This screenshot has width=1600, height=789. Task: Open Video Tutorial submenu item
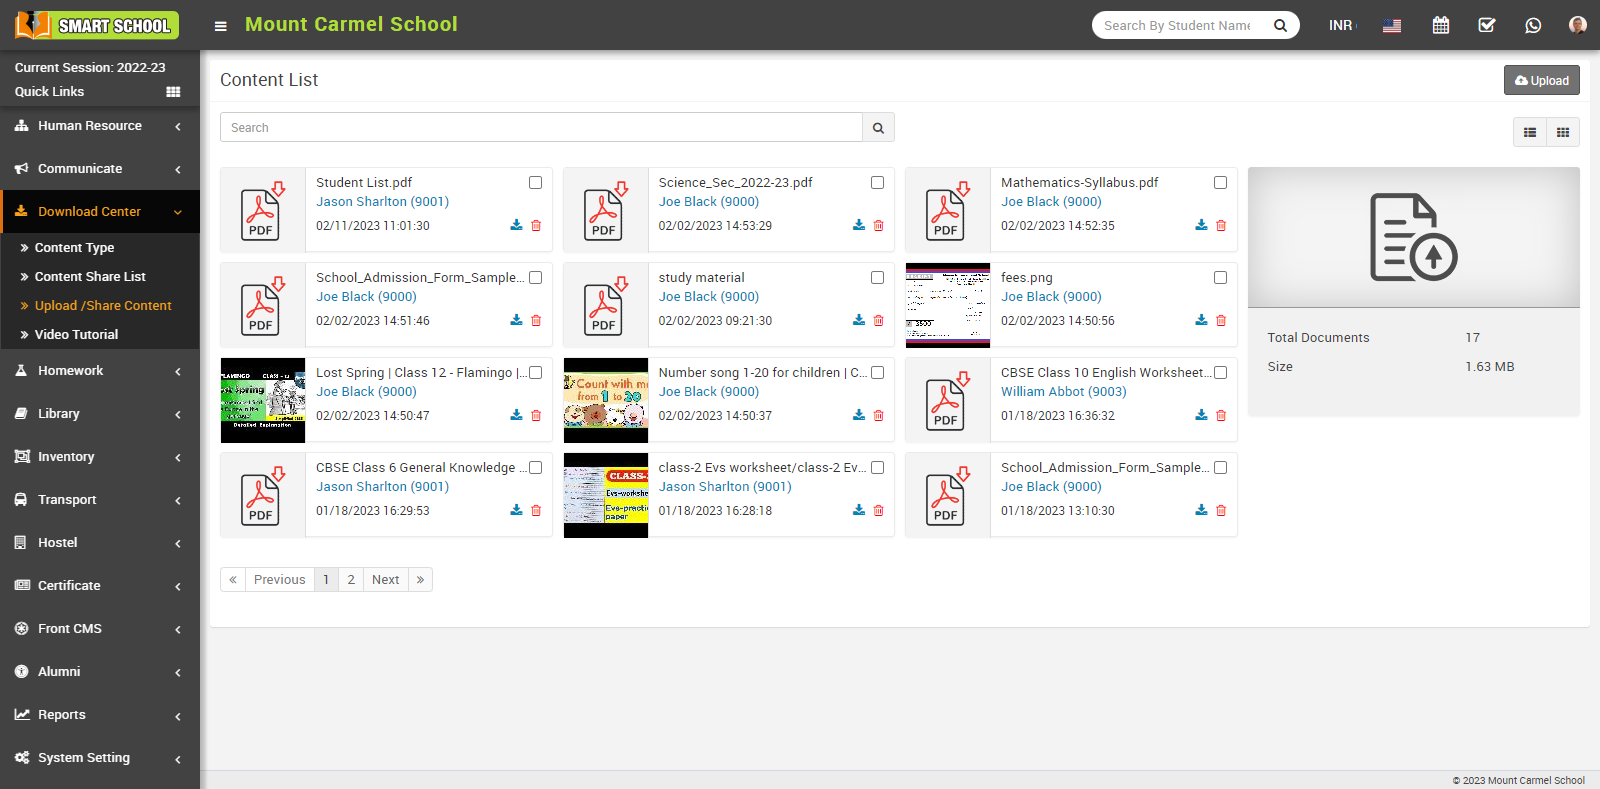(76, 335)
